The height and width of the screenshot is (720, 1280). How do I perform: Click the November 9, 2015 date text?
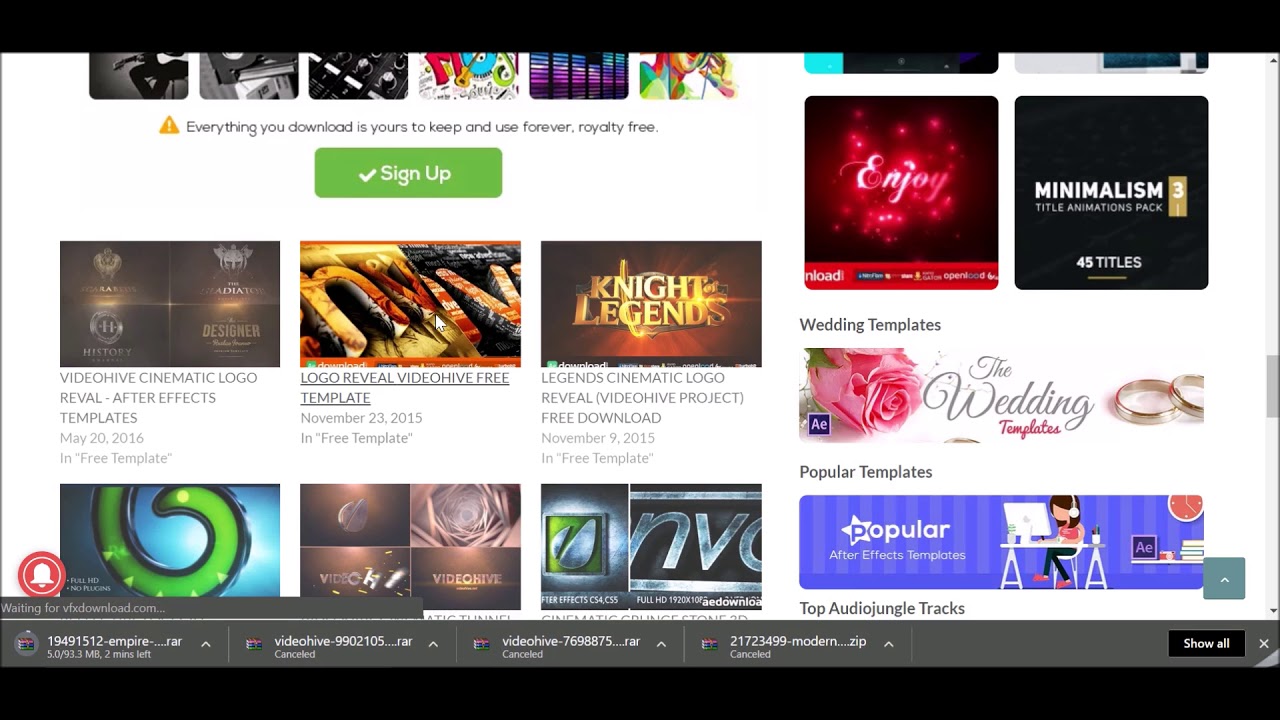pos(598,438)
